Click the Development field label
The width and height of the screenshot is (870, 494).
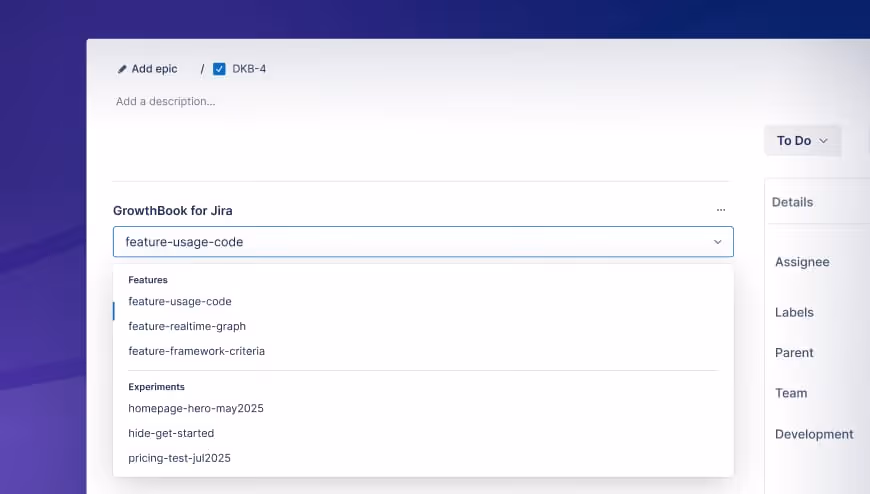tap(814, 434)
